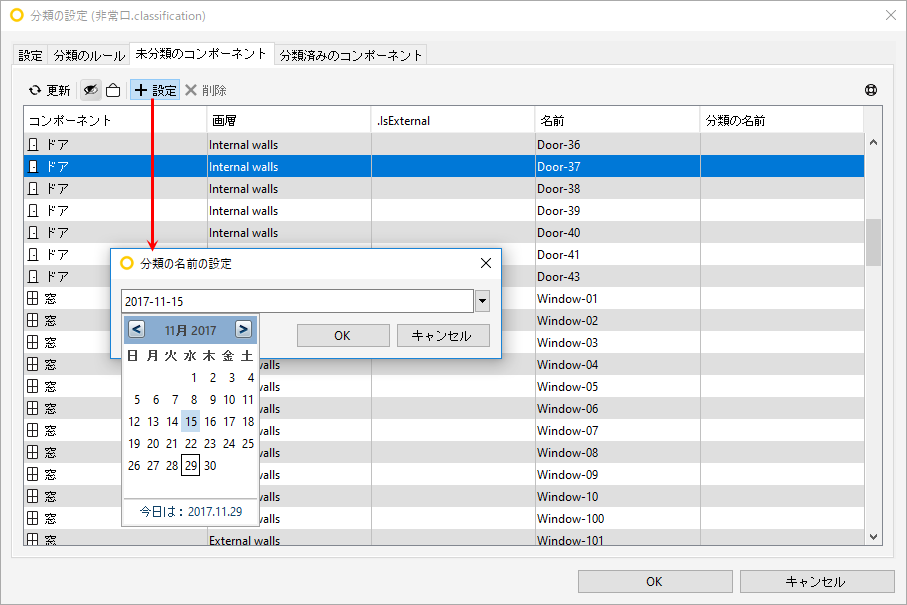Click the 今日は: 2017.11.29 link
The image size is (907, 605).
[x=191, y=512]
